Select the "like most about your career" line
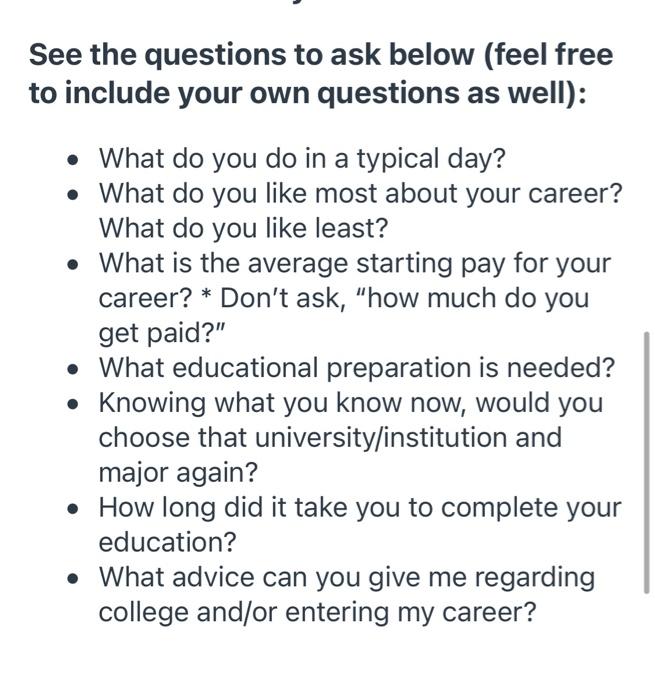Viewport: 655px width, 700px height. coord(360,193)
